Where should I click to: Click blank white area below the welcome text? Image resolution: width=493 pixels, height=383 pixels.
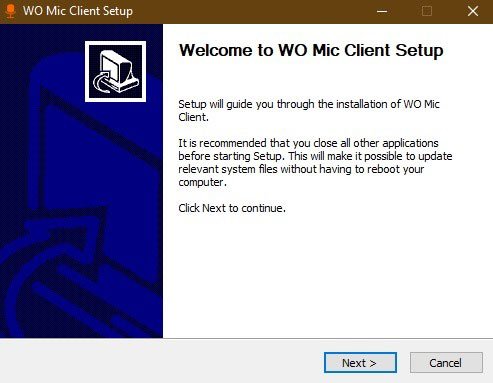point(327,277)
